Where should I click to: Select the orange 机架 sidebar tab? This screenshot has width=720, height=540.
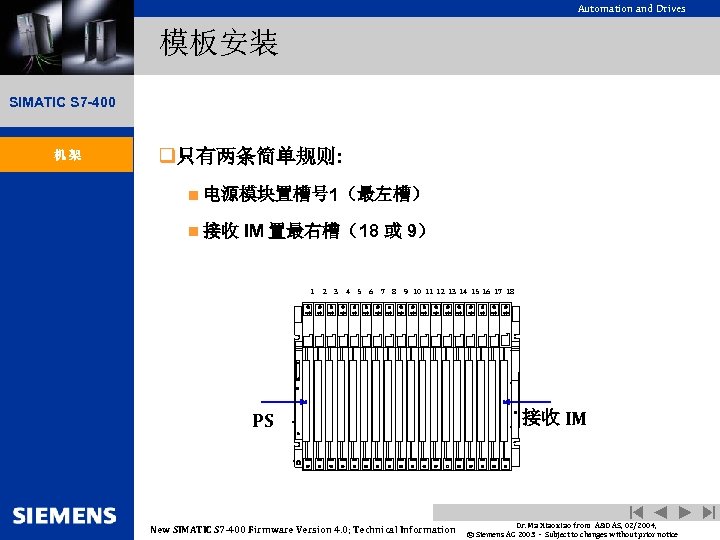(67, 155)
